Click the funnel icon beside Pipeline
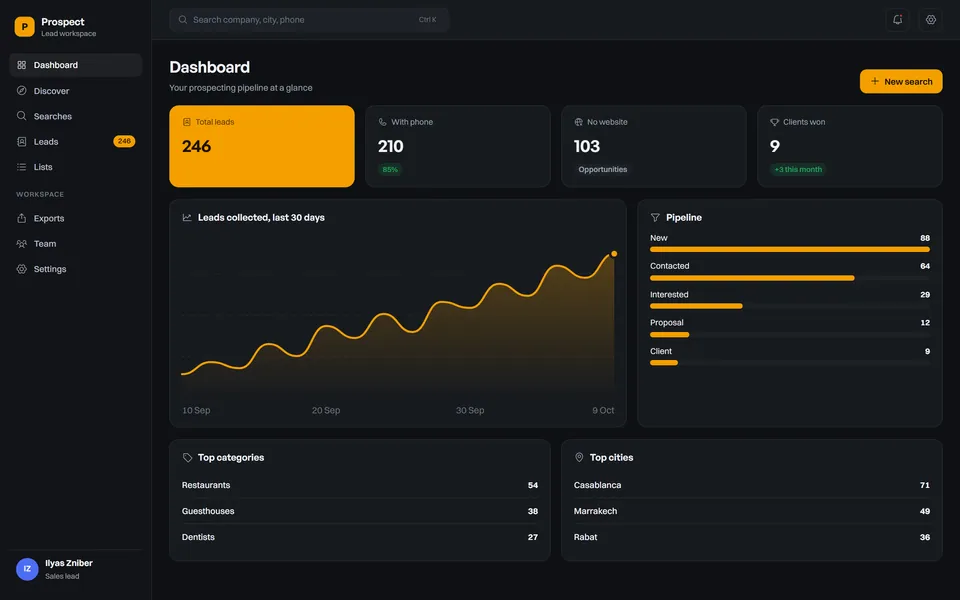Image resolution: width=960 pixels, height=600 pixels. click(x=655, y=217)
